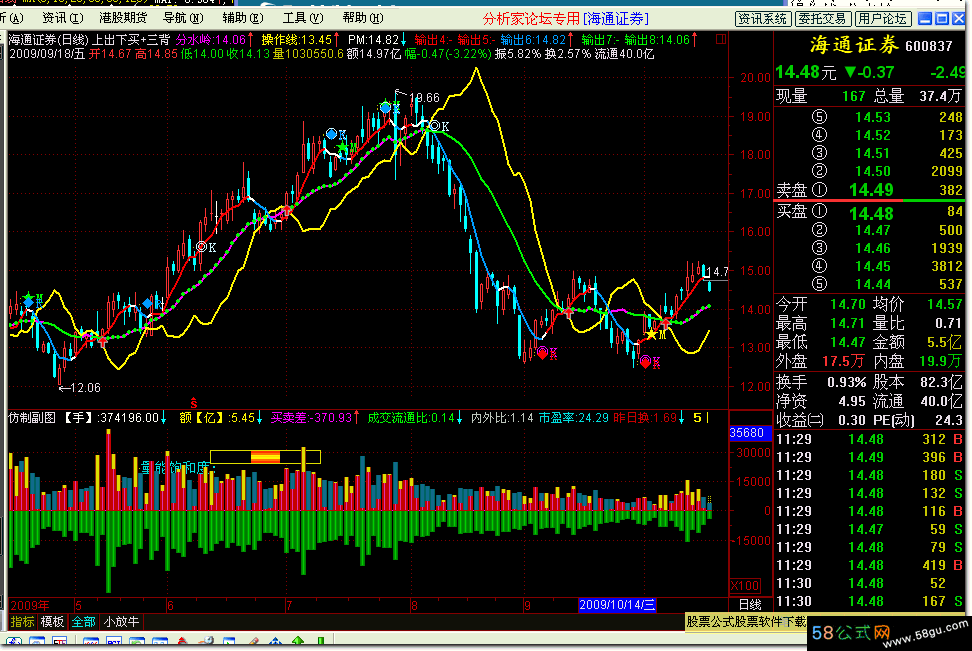Click the 市盈率:24.29 sub-chart label
The width and height of the screenshot is (972, 651).
[573, 418]
